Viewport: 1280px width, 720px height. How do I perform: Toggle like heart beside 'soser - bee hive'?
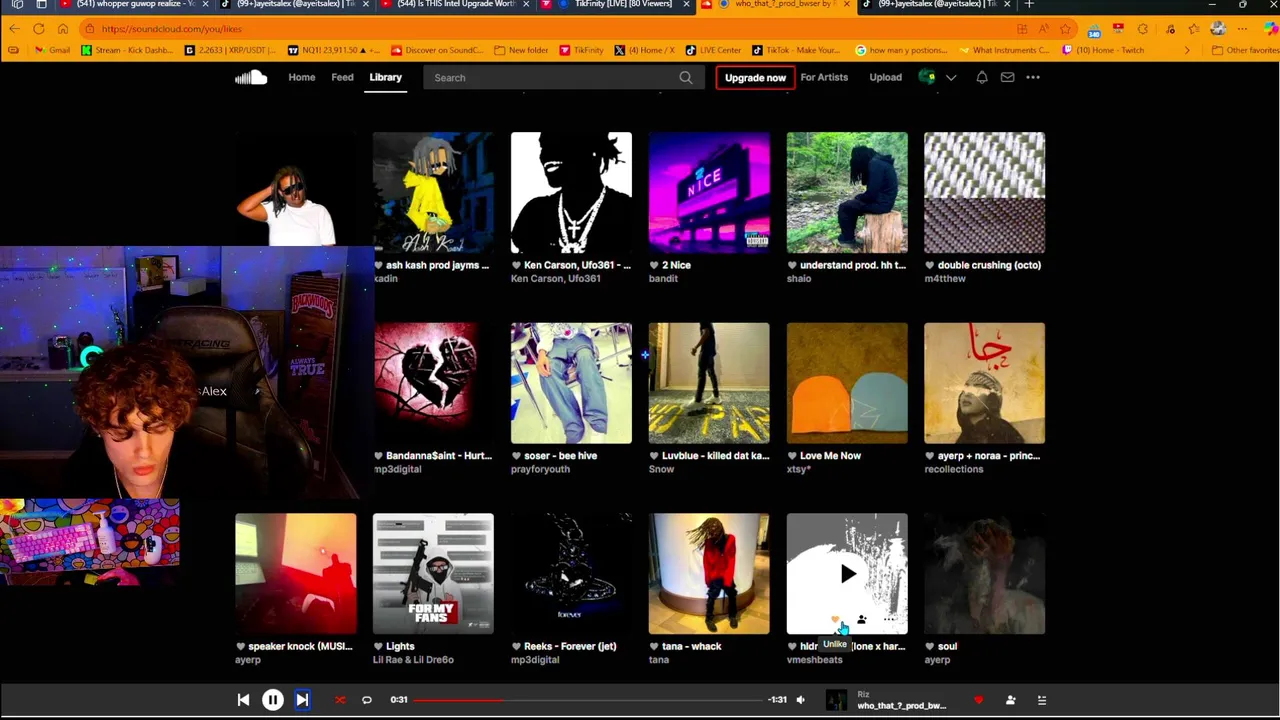(516, 456)
